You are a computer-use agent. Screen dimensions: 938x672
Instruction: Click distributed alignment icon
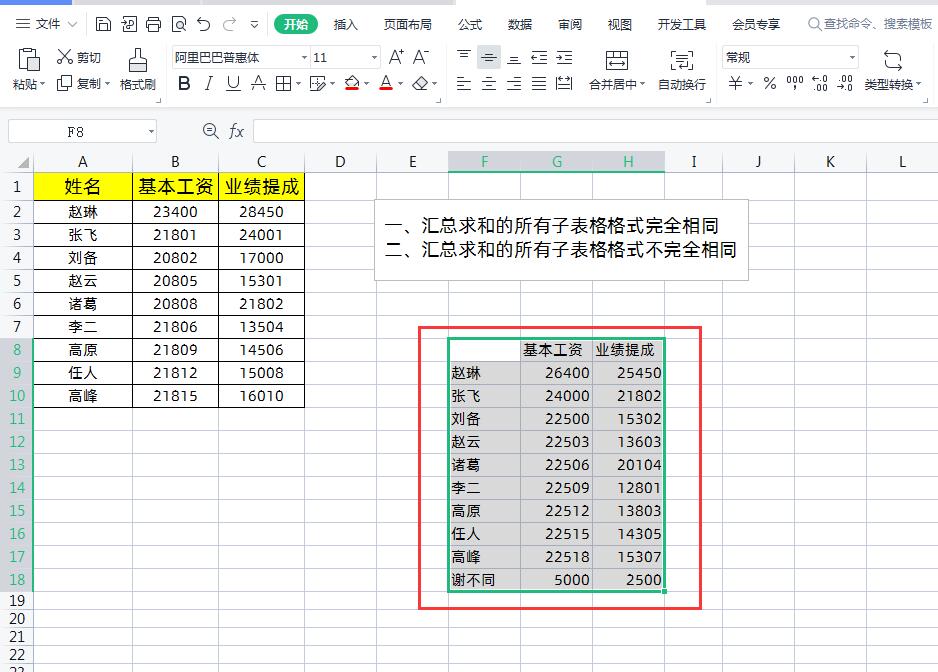[564, 83]
